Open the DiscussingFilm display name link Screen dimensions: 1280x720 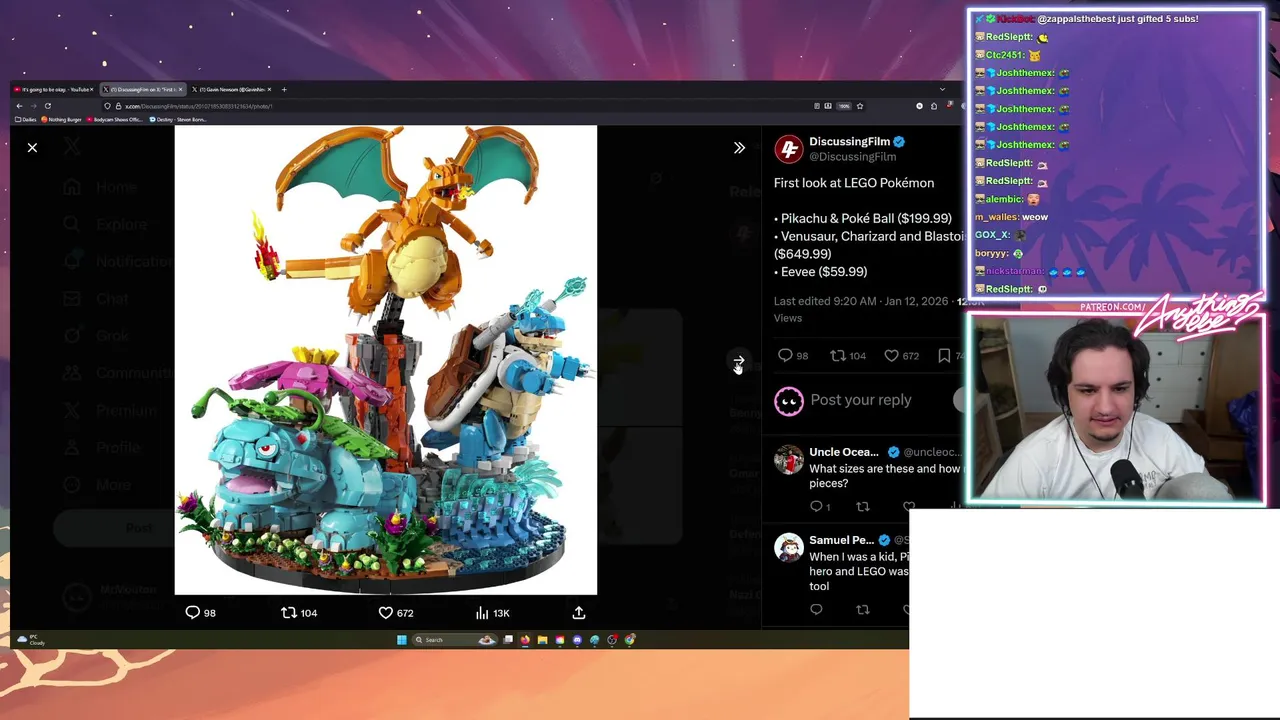[849, 142]
